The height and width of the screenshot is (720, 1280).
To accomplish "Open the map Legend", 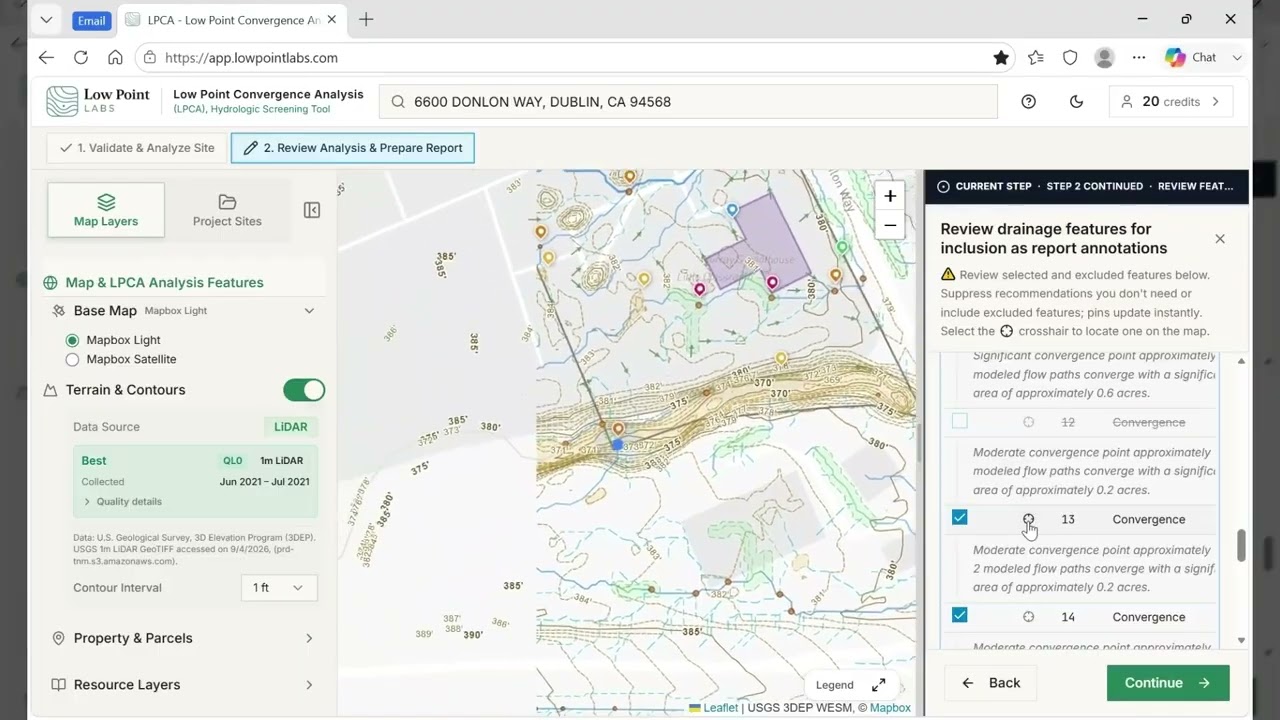I will (x=835, y=685).
